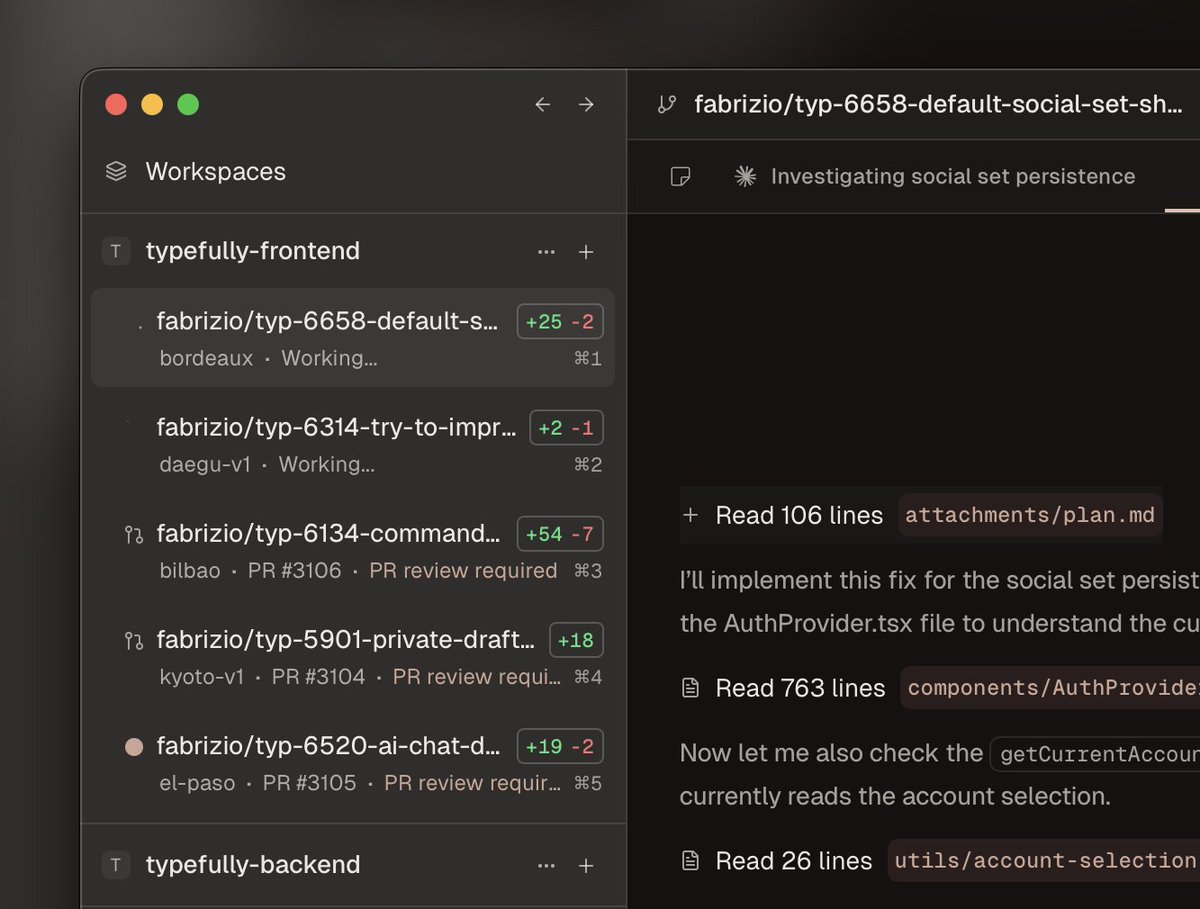Click 'el-paso' workspace label
Viewport: 1200px width, 909px height.
(x=198, y=783)
